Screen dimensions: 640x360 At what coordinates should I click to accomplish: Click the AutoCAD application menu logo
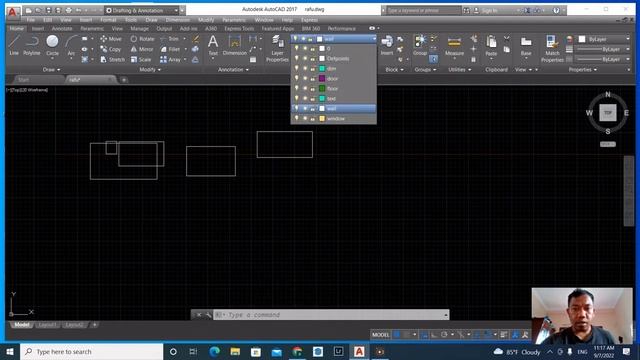click(12, 12)
